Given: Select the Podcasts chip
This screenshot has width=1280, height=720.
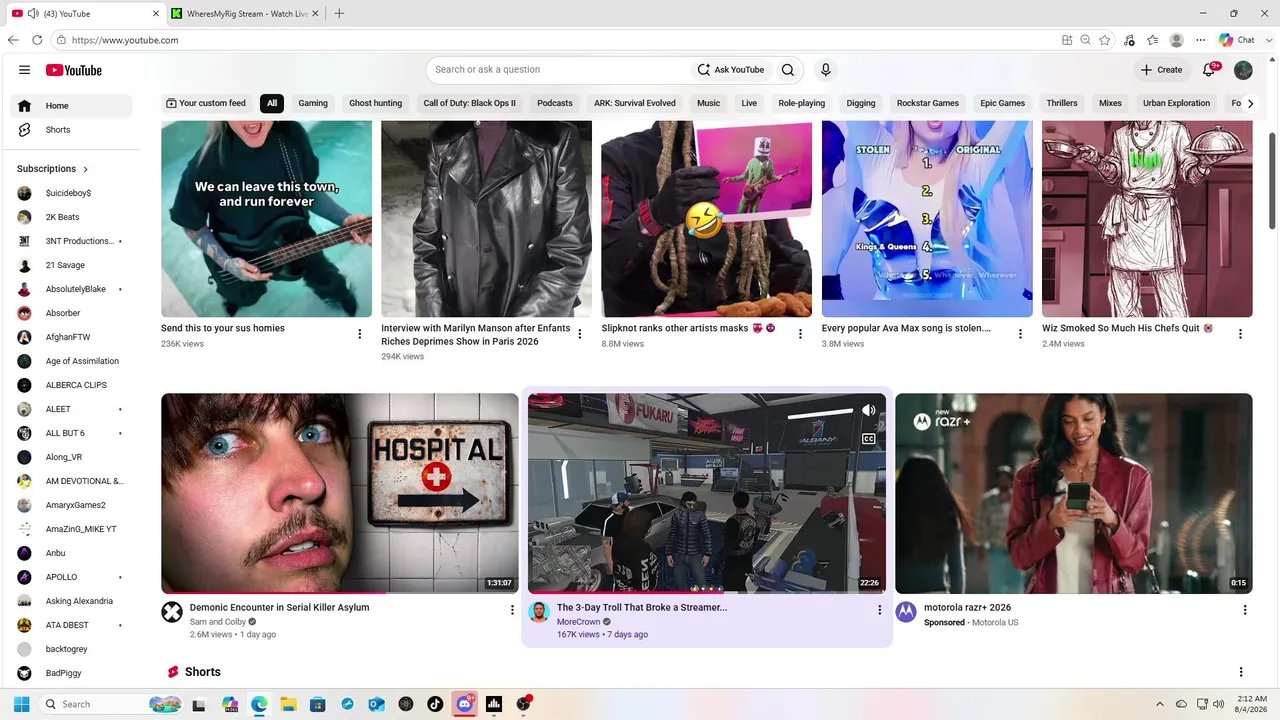Looking at the screenshot, I should 555,103.
